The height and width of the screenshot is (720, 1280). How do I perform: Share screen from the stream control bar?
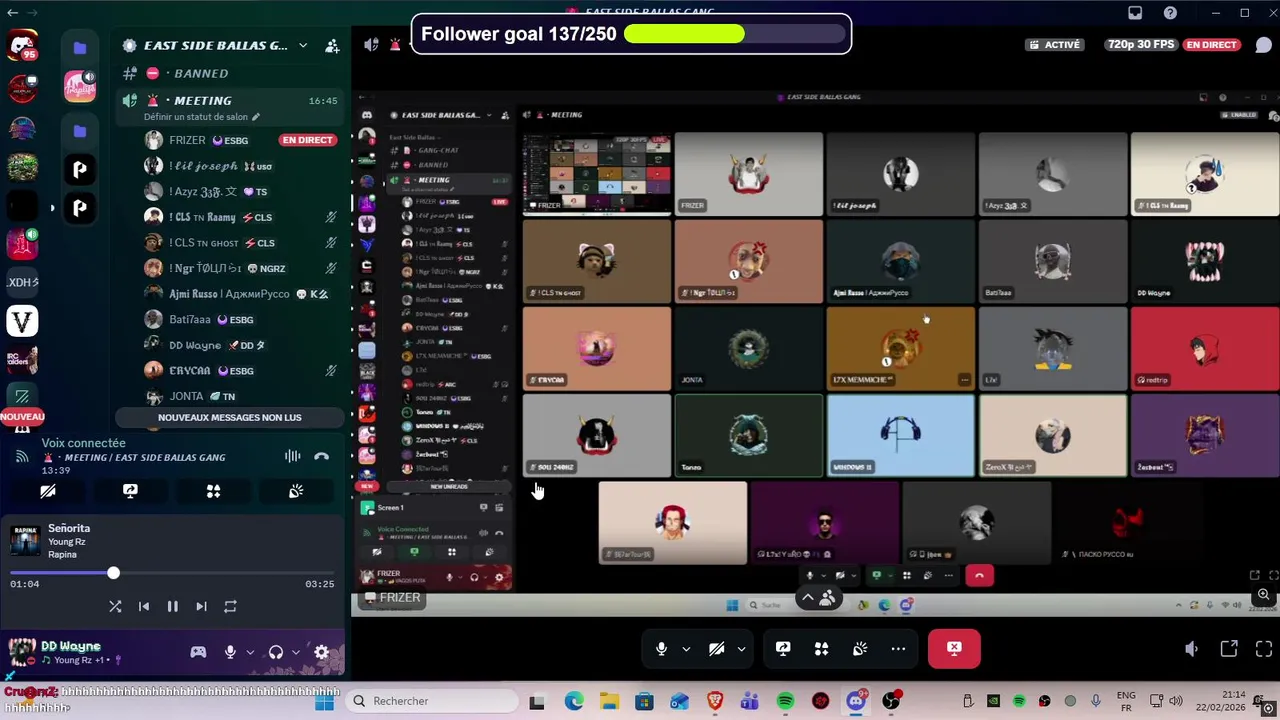point(783,649)
